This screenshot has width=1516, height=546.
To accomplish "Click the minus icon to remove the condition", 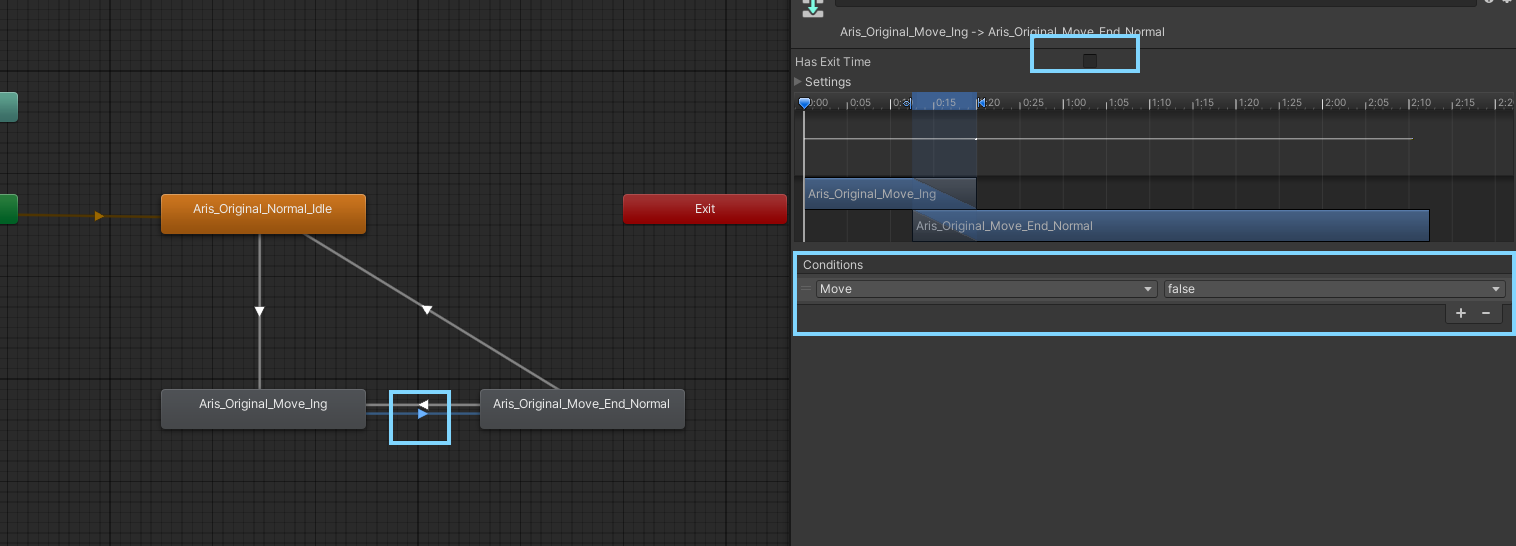I will coord(1485,313).
